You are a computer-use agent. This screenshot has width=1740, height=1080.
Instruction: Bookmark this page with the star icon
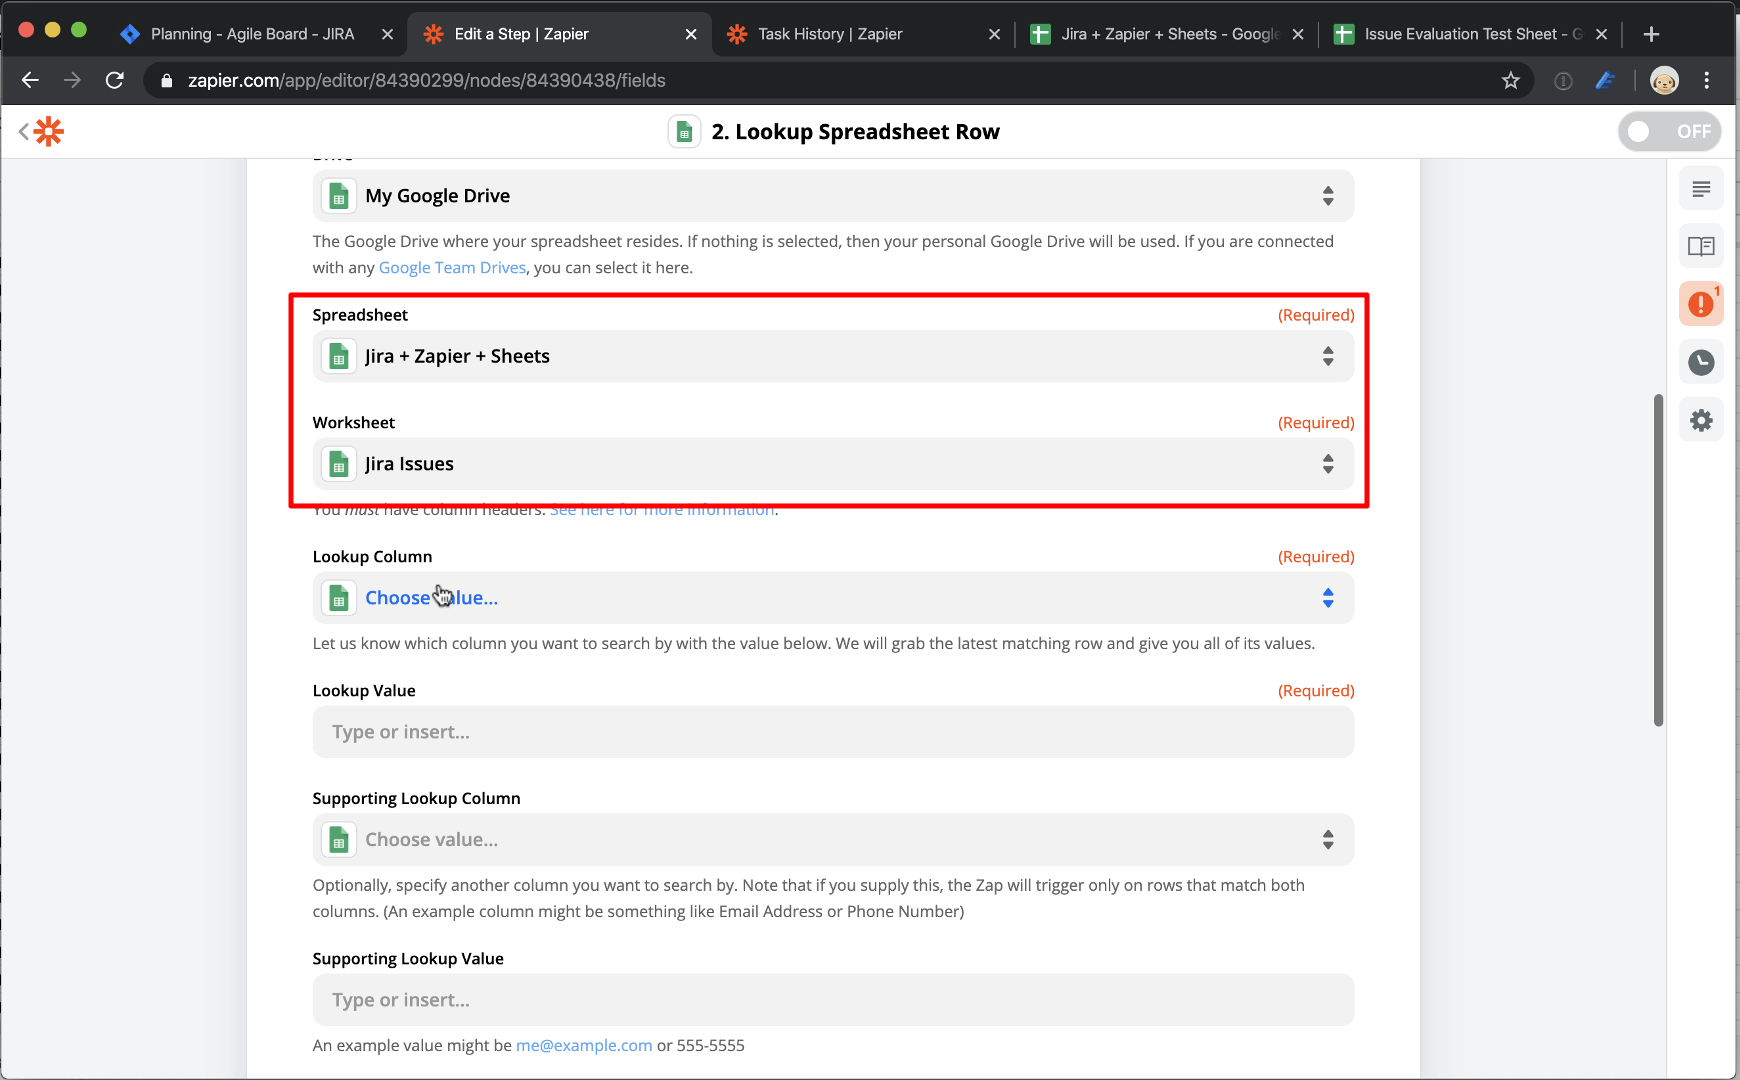click(1510, 80)
